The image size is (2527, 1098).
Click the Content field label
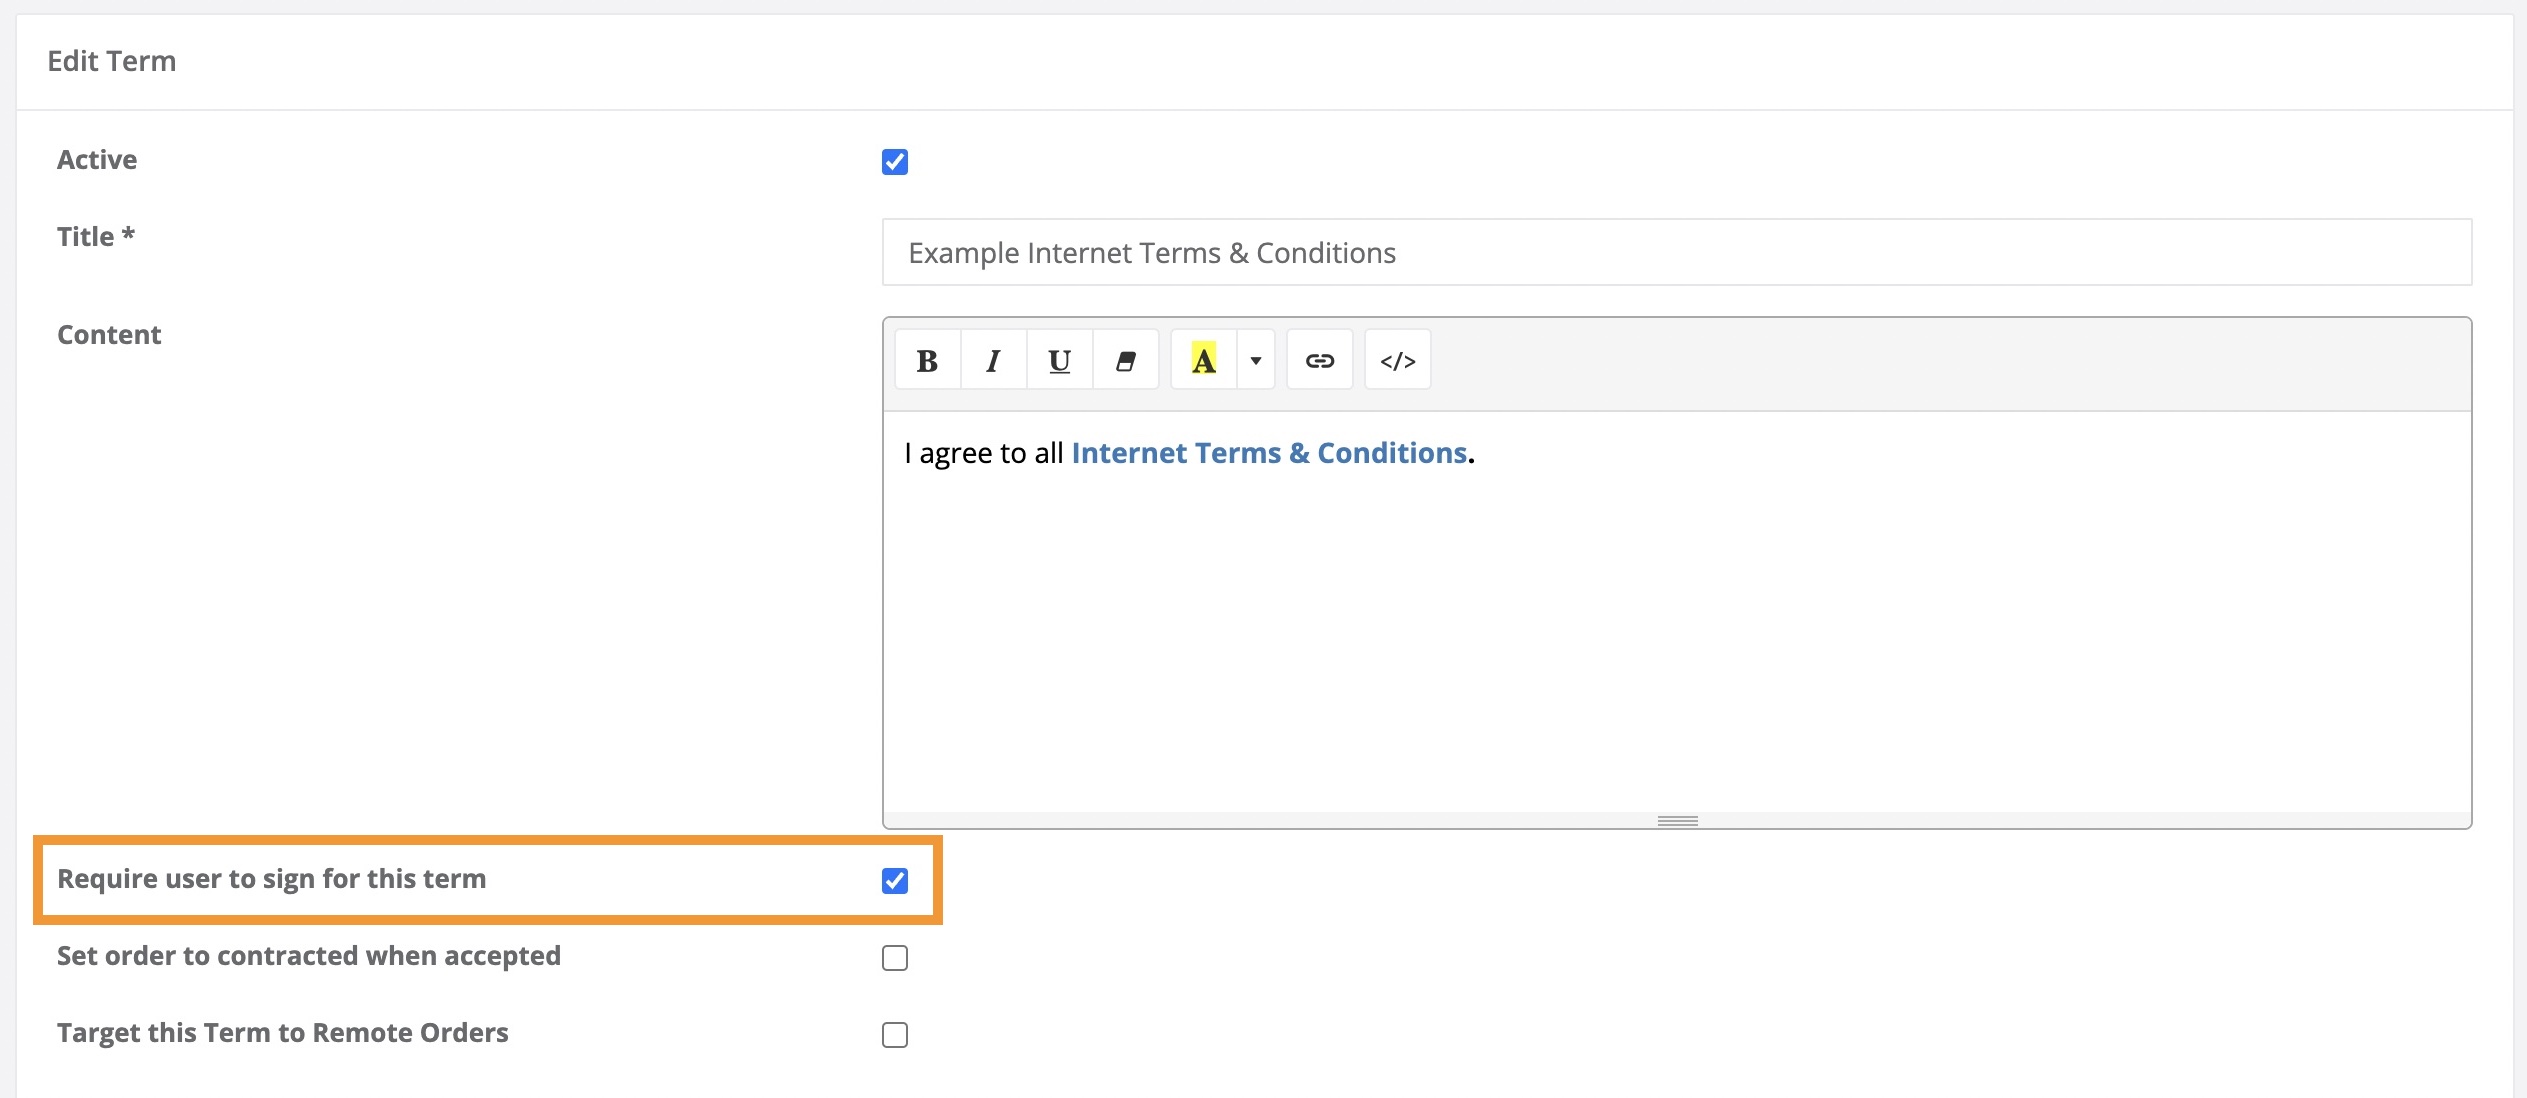(x=109, y=334)
